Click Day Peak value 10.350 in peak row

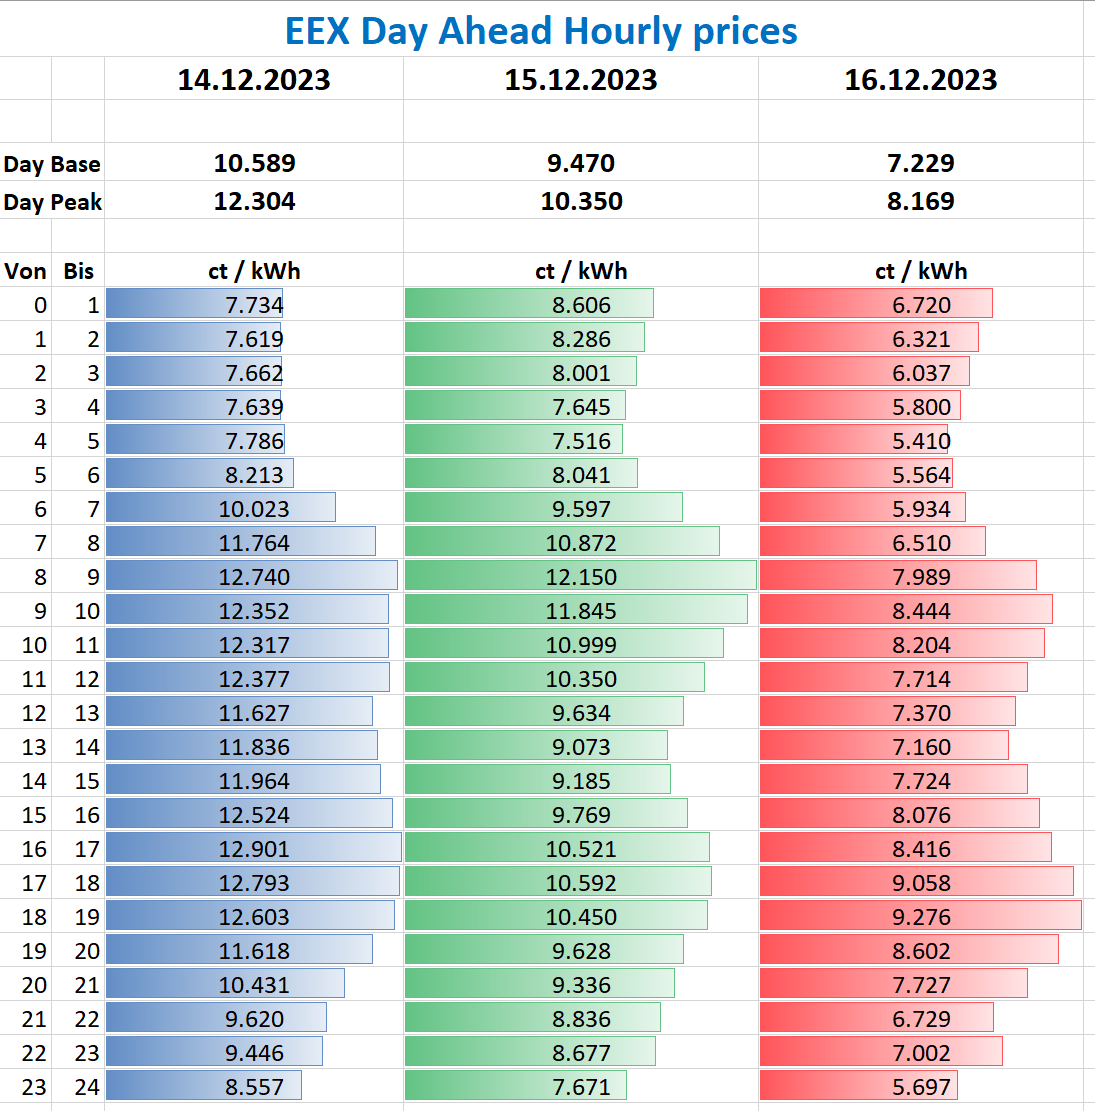click(581, 201)
